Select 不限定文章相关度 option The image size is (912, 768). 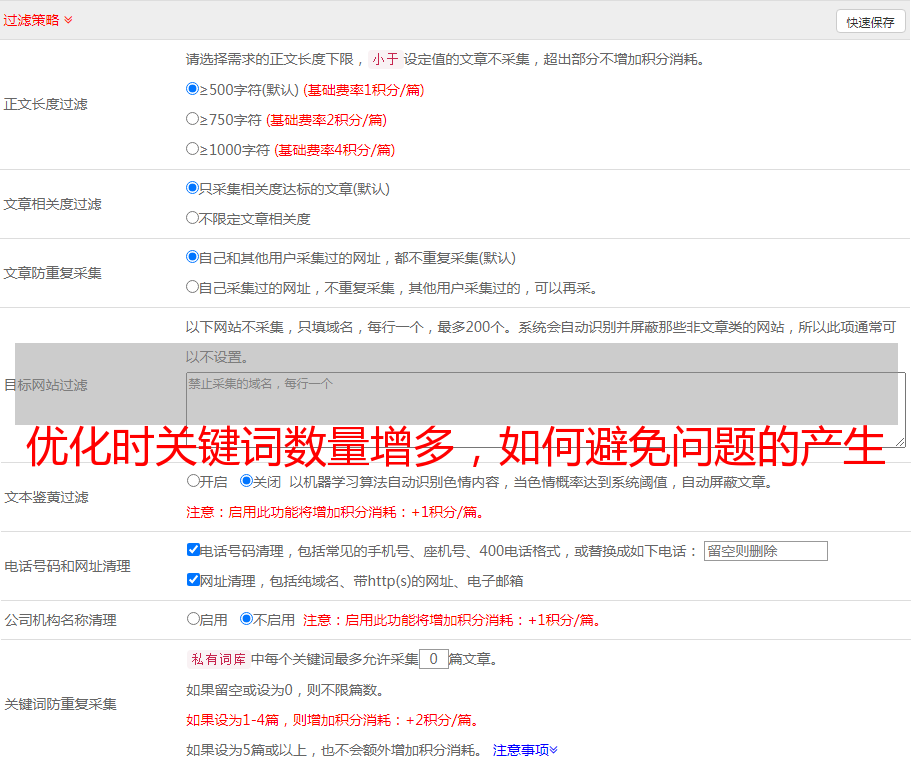[193, 218]
